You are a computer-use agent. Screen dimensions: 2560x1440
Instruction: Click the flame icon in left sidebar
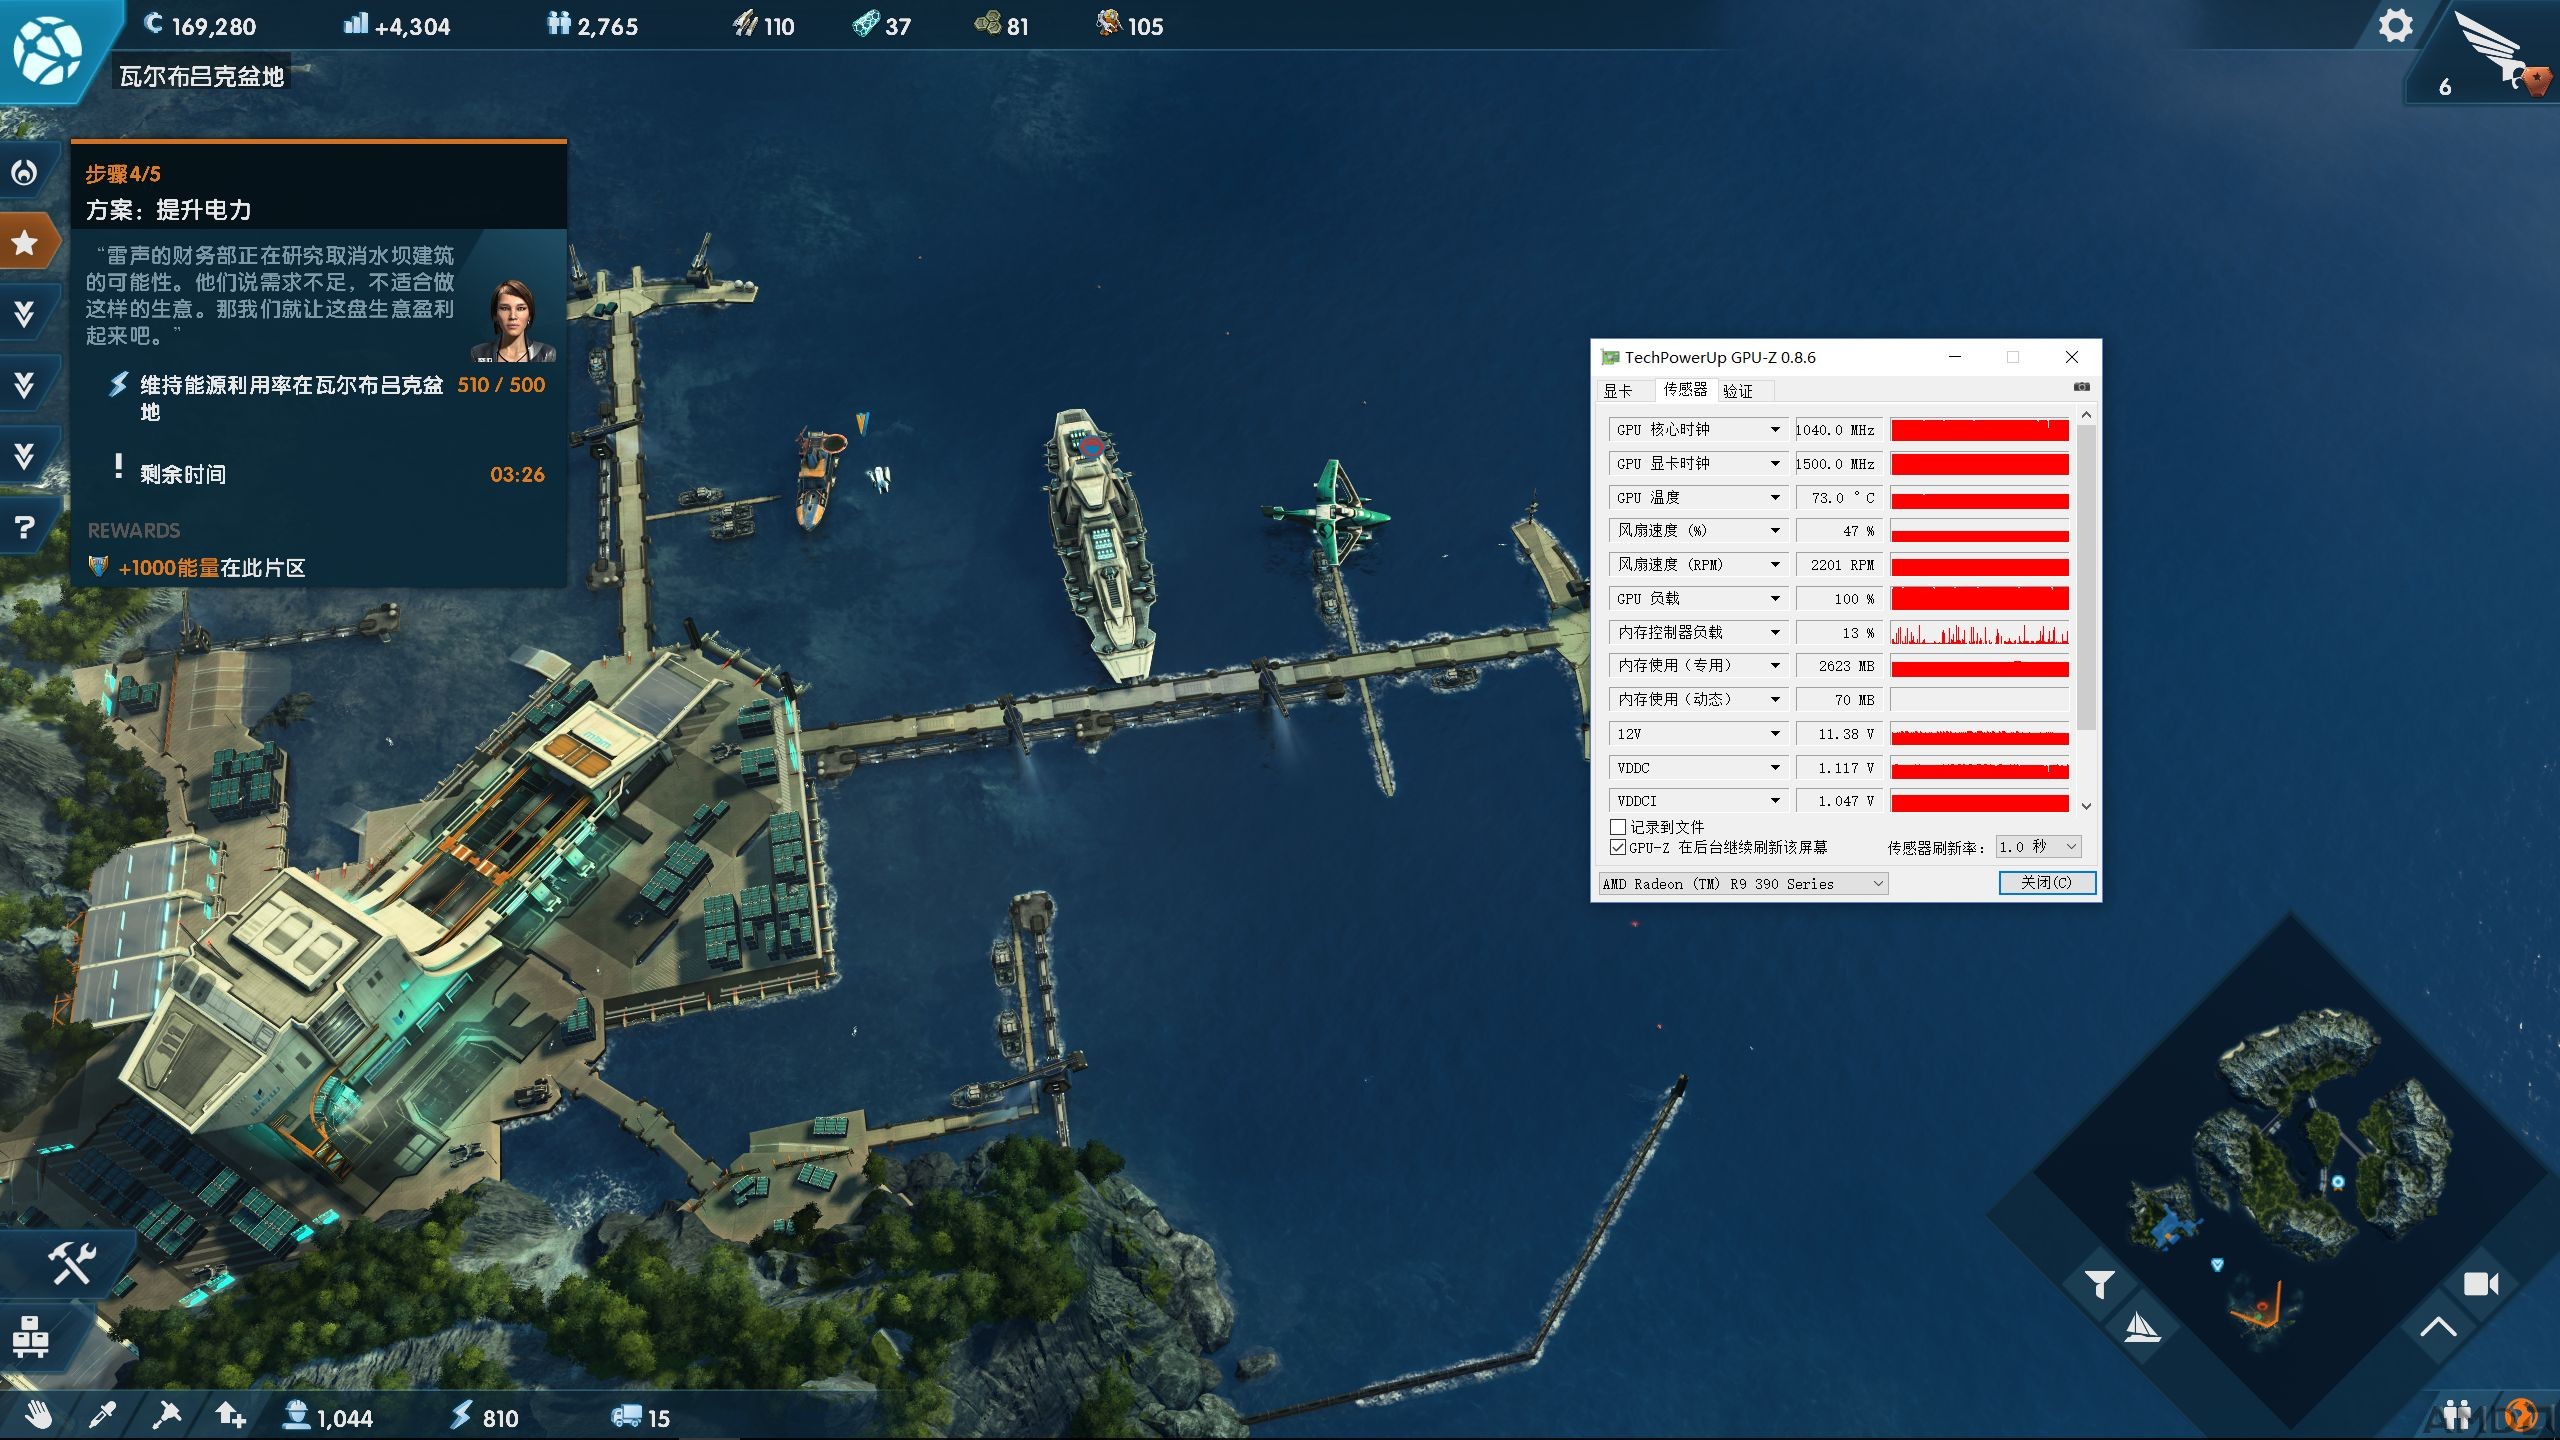(25, 173)
